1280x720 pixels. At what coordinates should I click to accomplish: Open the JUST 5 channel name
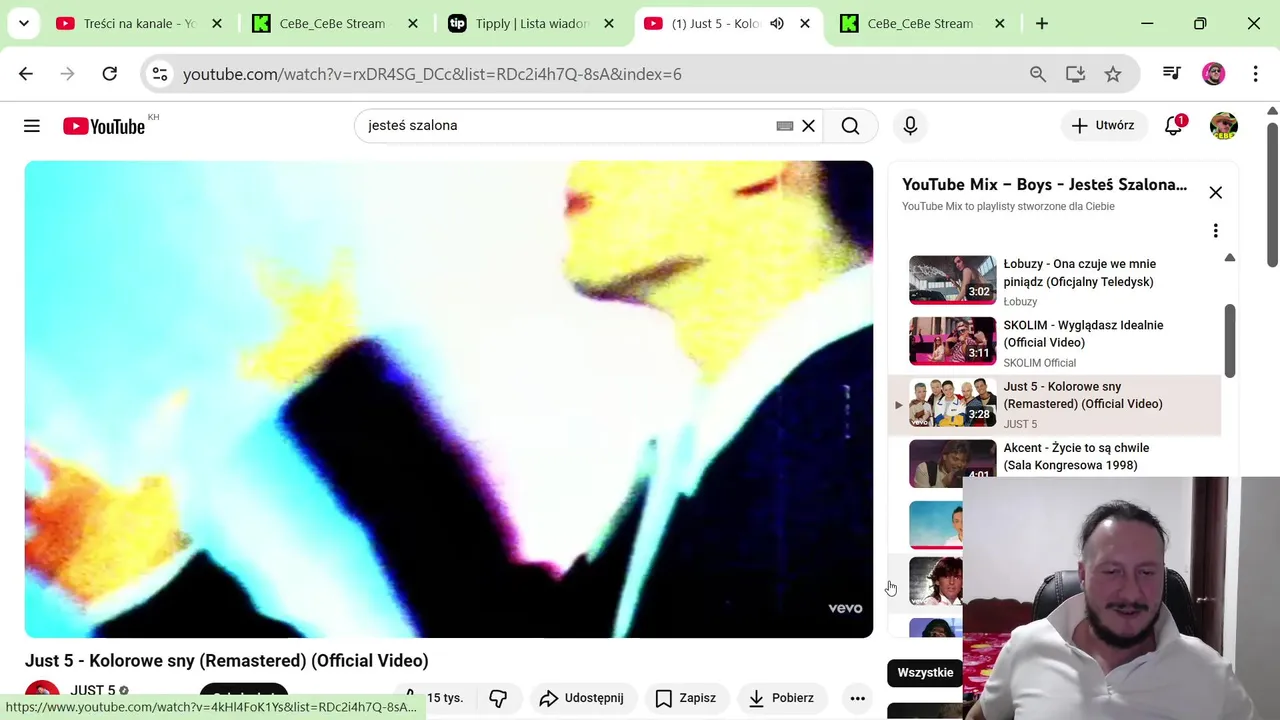coord(92,691)
